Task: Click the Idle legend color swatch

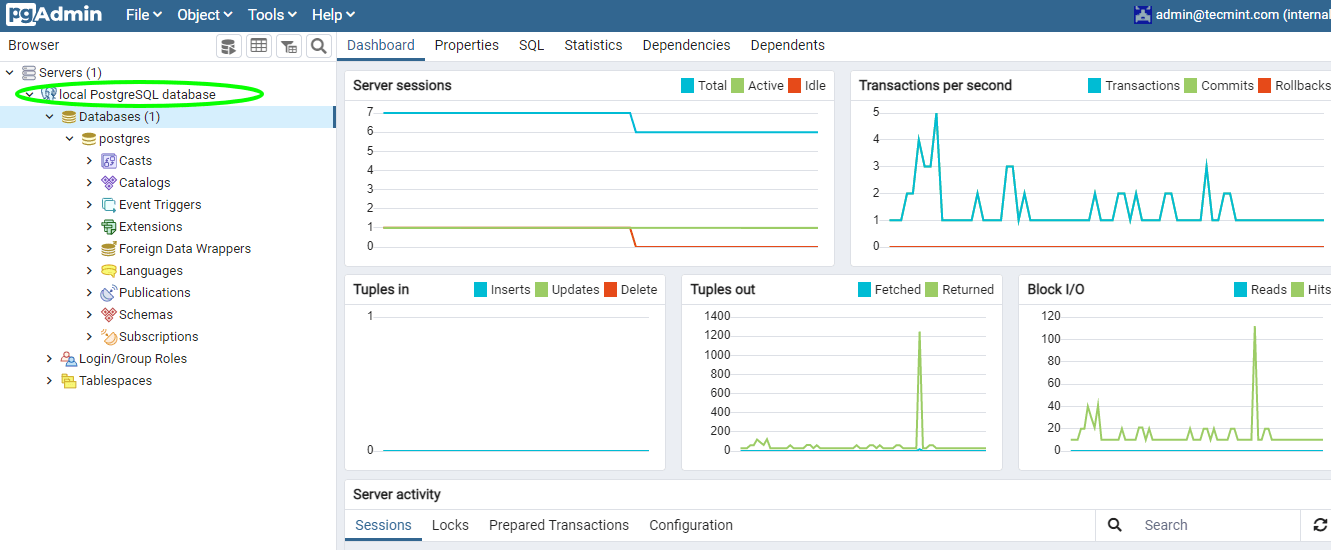Action: tap(795, 86)
